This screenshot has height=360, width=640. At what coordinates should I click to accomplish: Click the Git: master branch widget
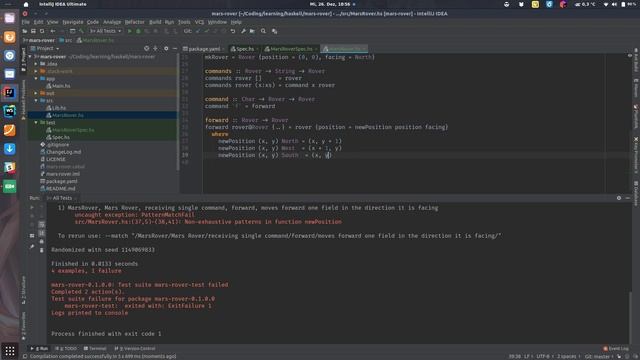(x=599, y=356)
